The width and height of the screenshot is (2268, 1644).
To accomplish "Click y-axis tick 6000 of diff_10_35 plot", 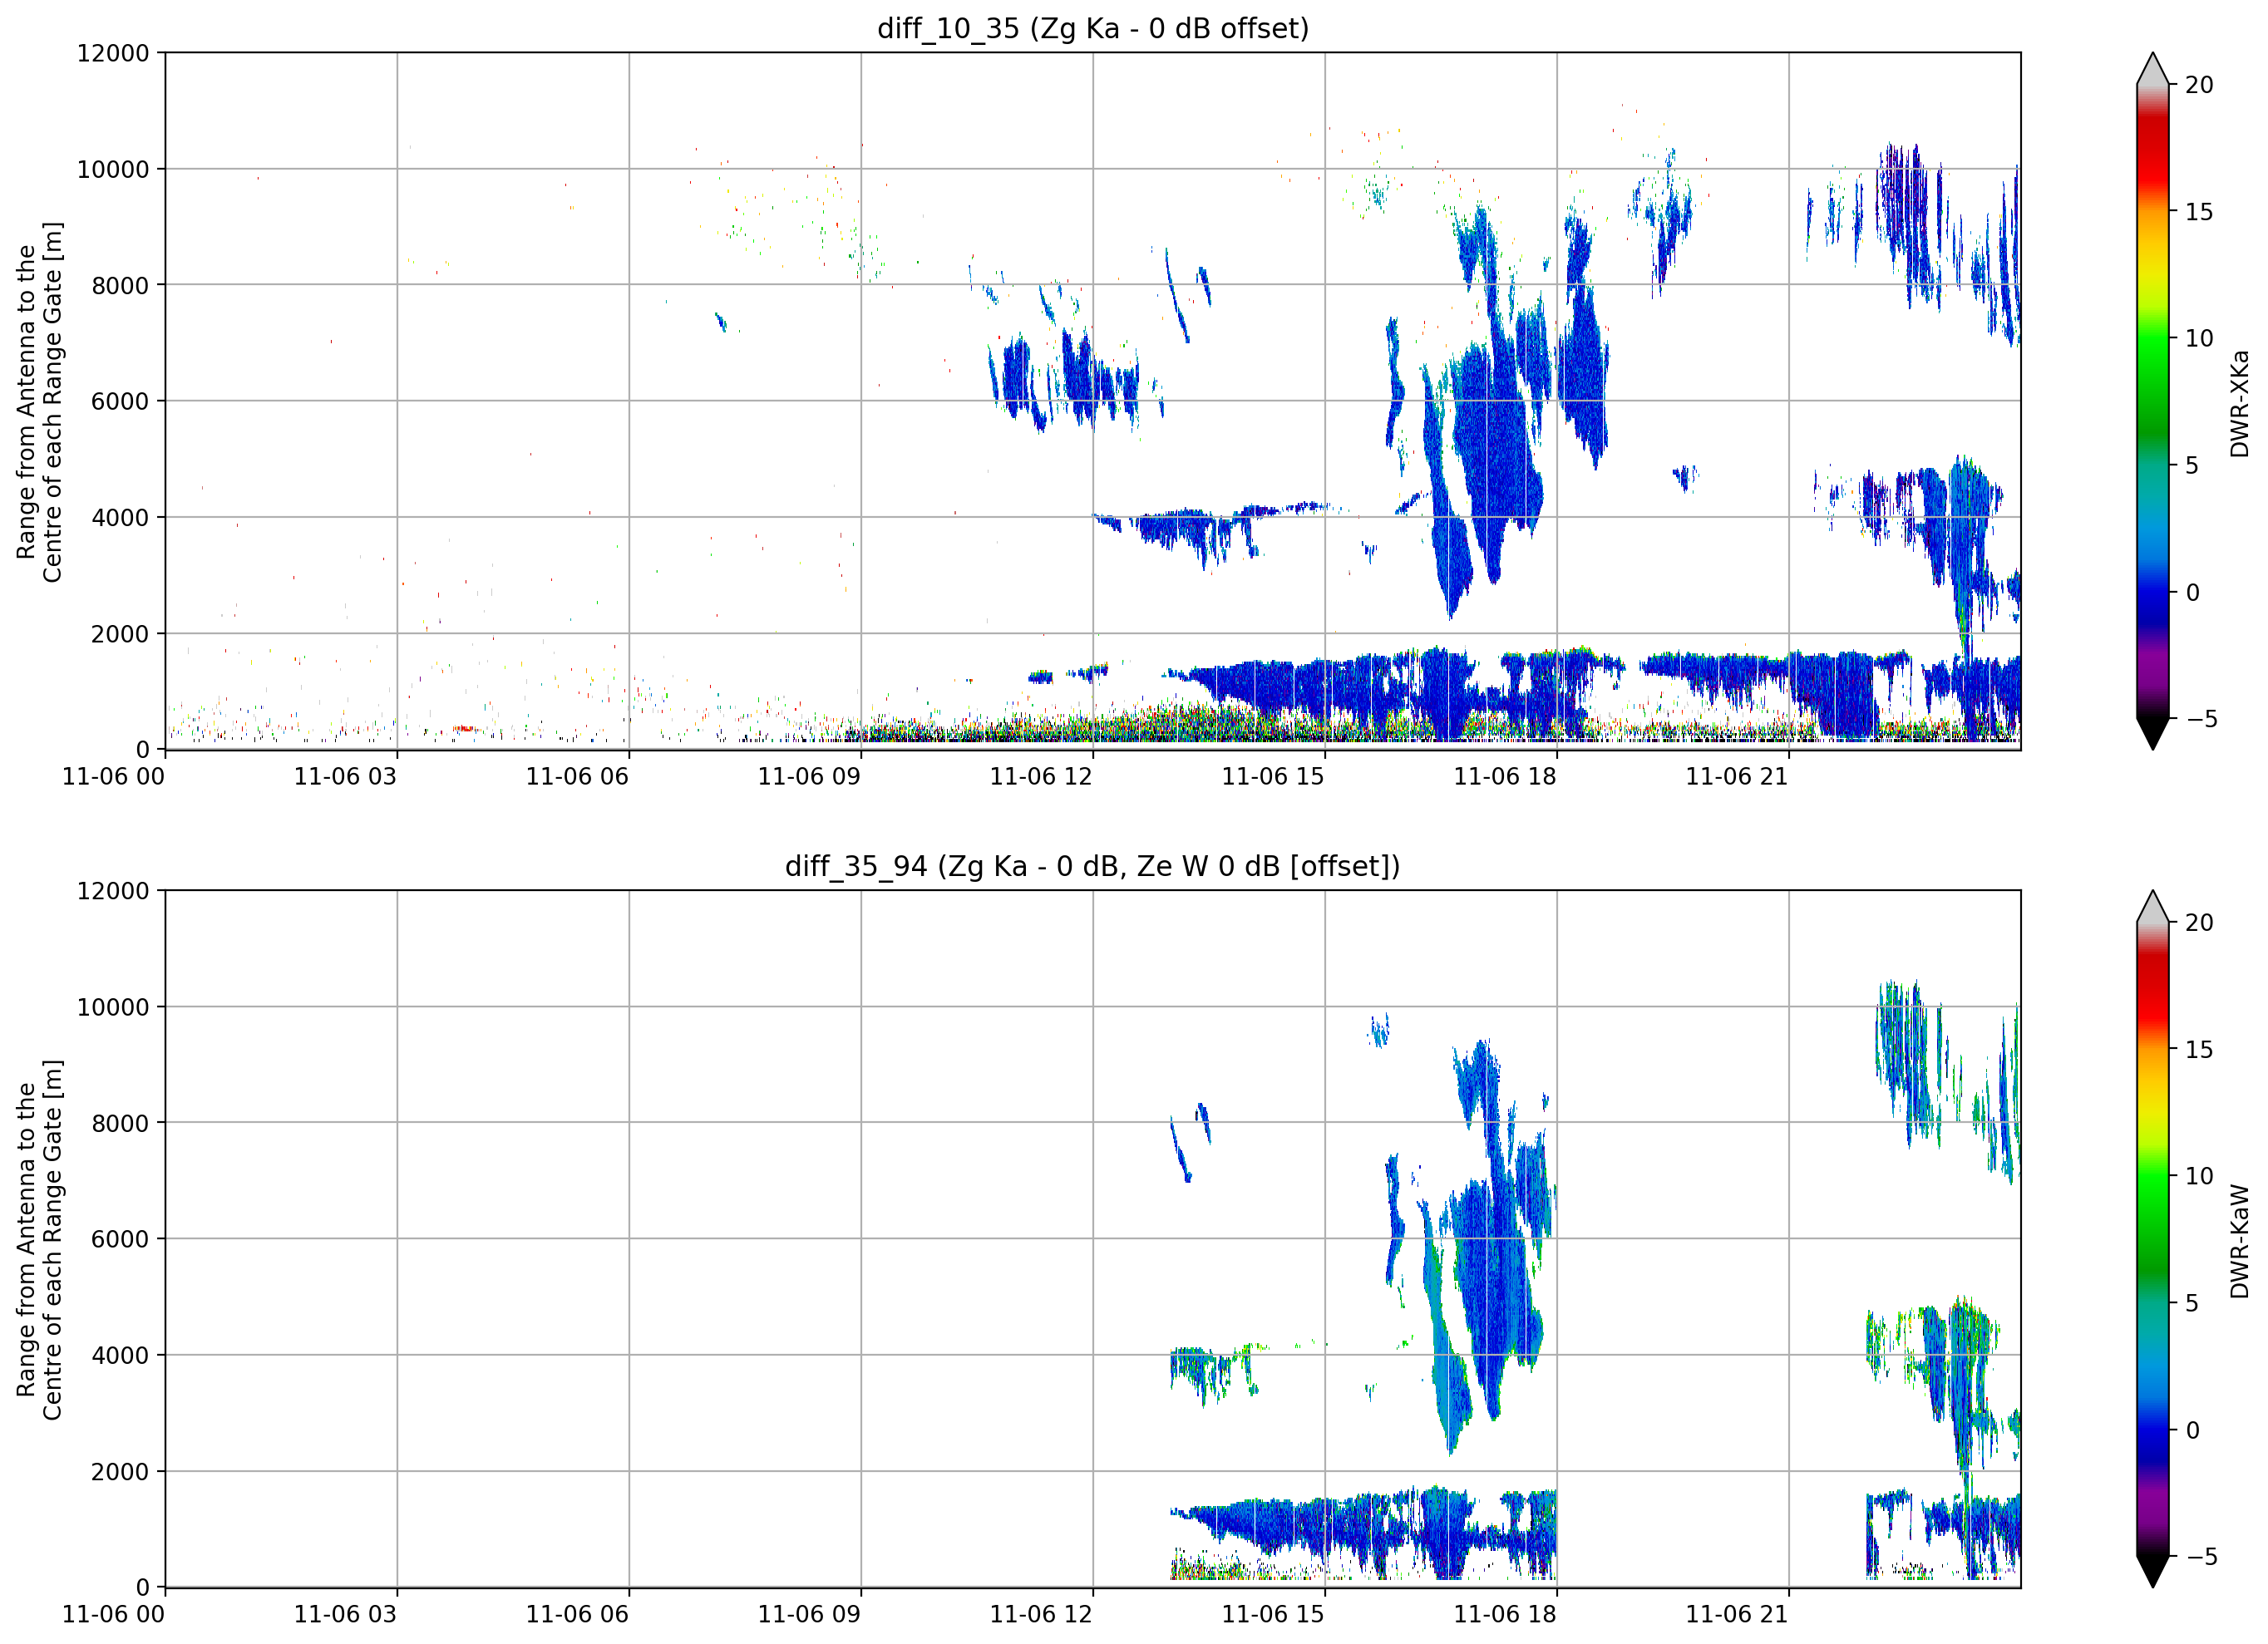I will (x=120, y=402).
